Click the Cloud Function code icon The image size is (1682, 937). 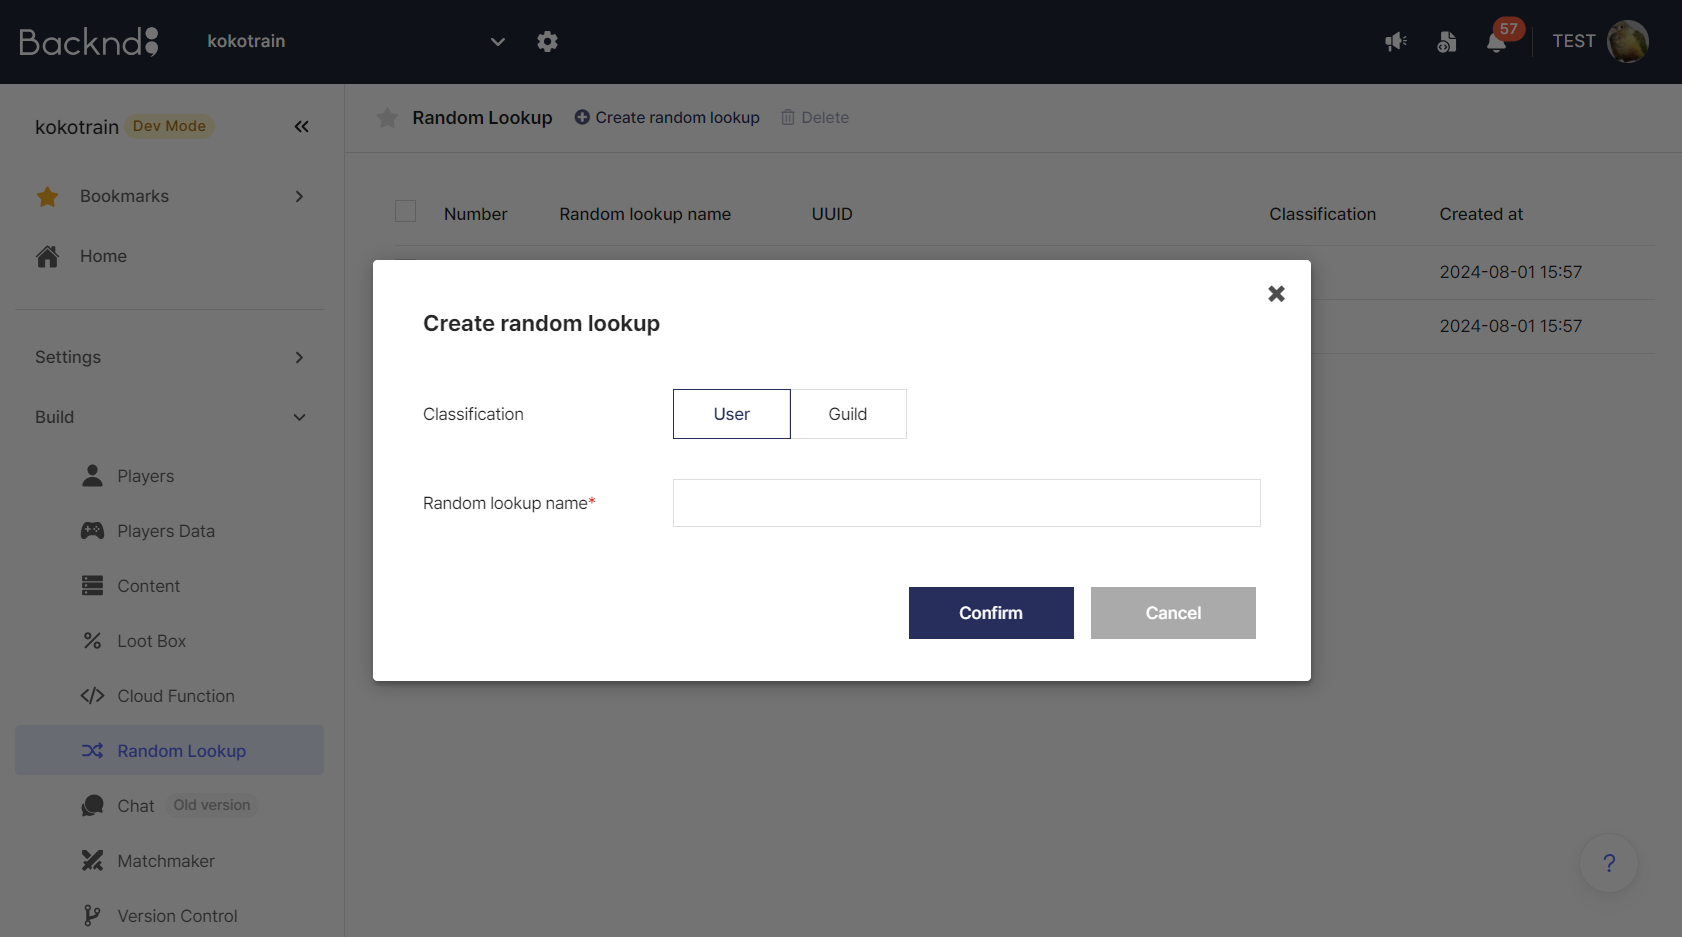pyautogui.click(x=92, y=696)
